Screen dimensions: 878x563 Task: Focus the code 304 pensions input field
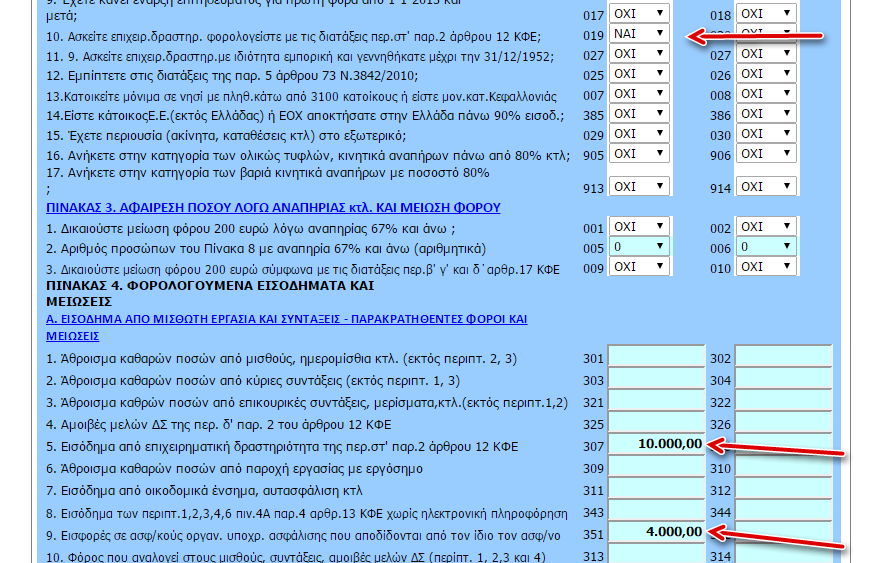(x=782, y=380)
